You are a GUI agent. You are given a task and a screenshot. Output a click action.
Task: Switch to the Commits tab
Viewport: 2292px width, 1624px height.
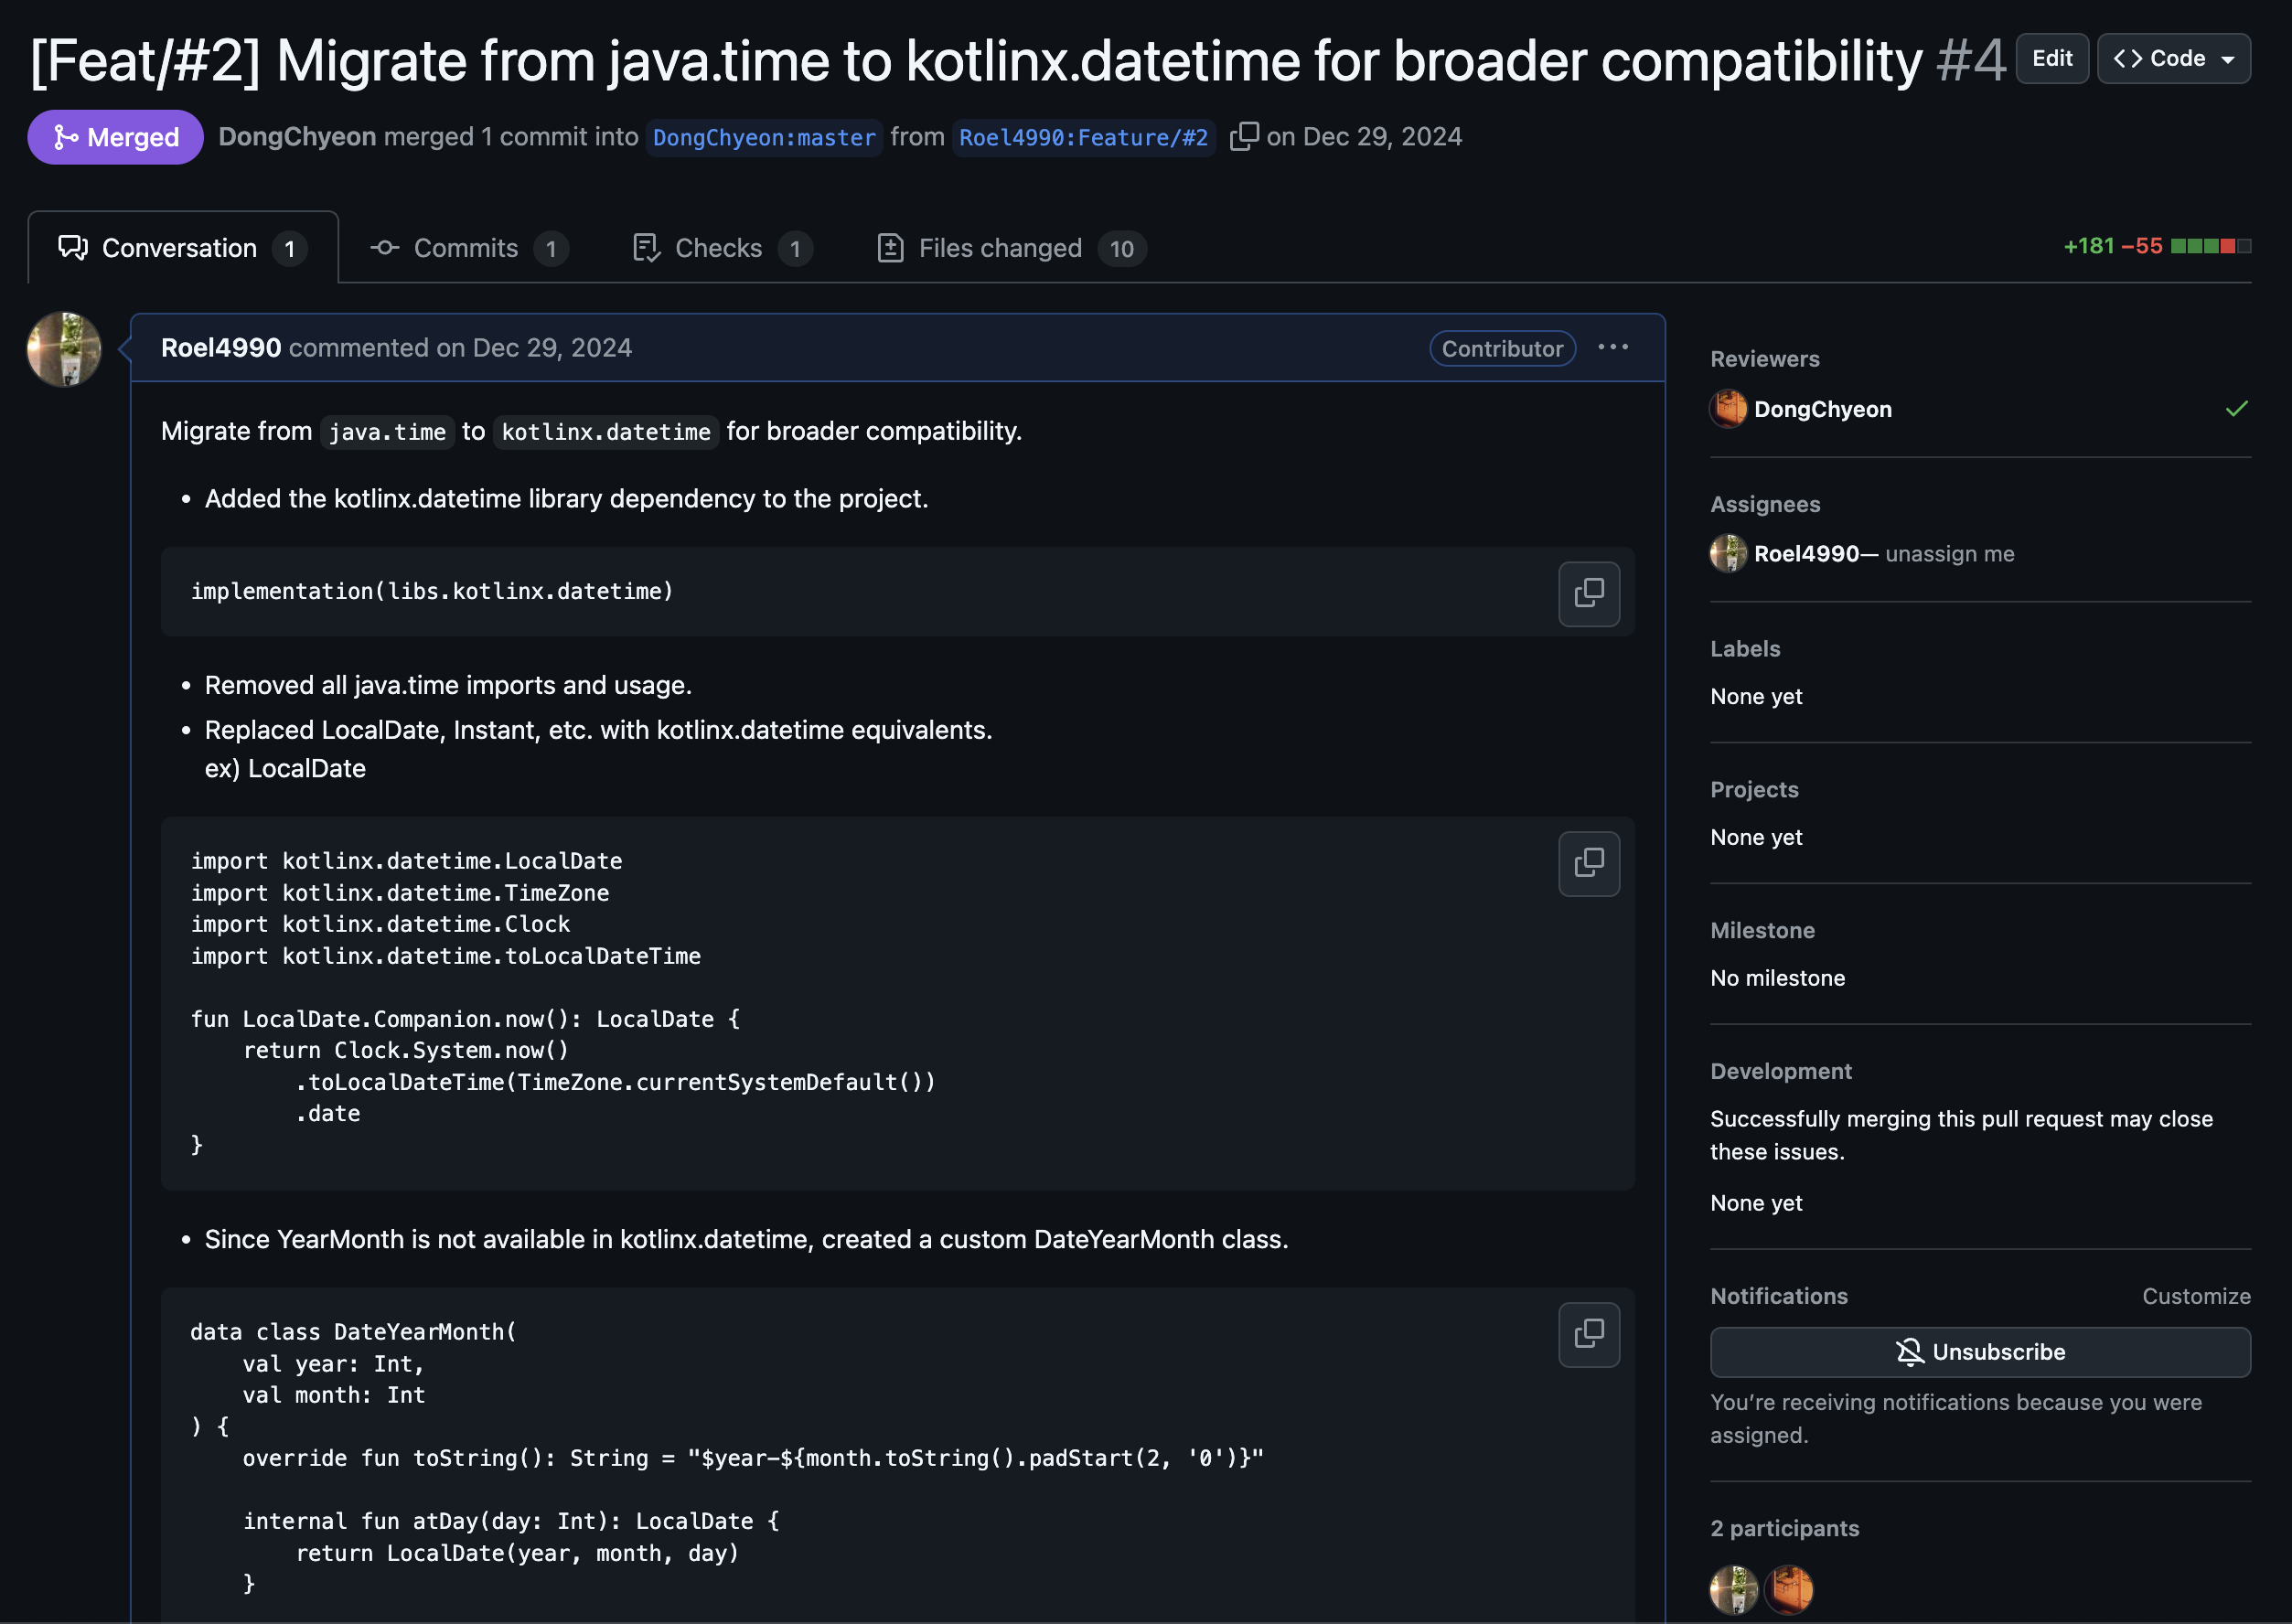(x=467, y=248)
